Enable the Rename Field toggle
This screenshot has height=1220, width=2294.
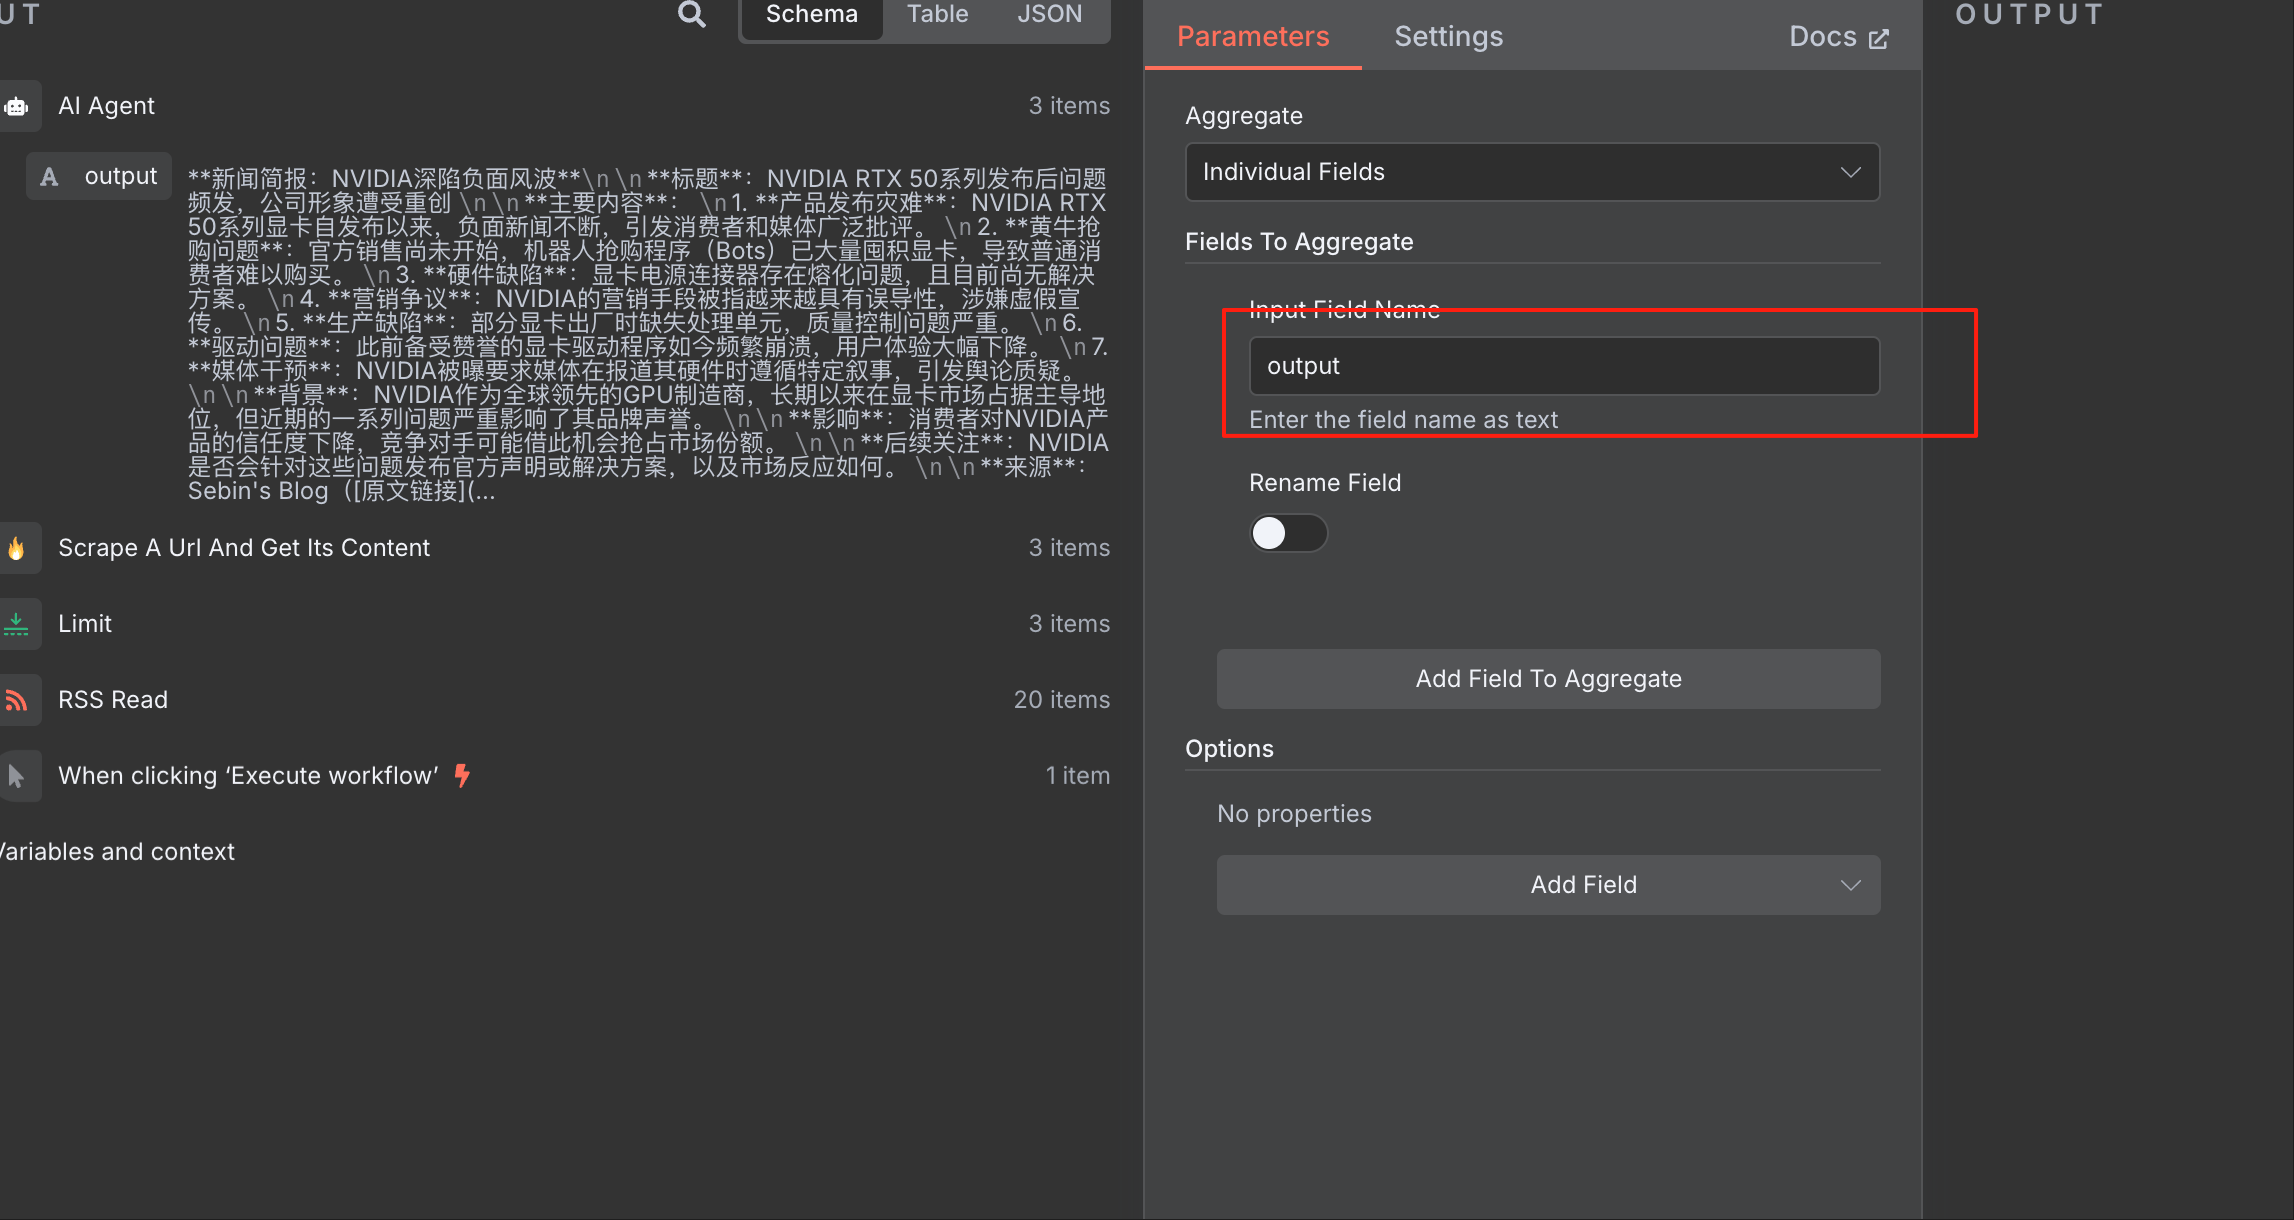(1287, 533)
